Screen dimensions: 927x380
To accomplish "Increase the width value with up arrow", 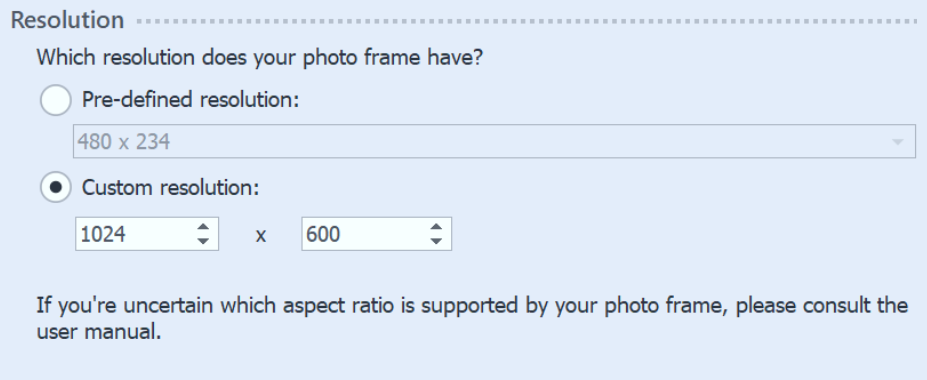I will tap(203, 227).
